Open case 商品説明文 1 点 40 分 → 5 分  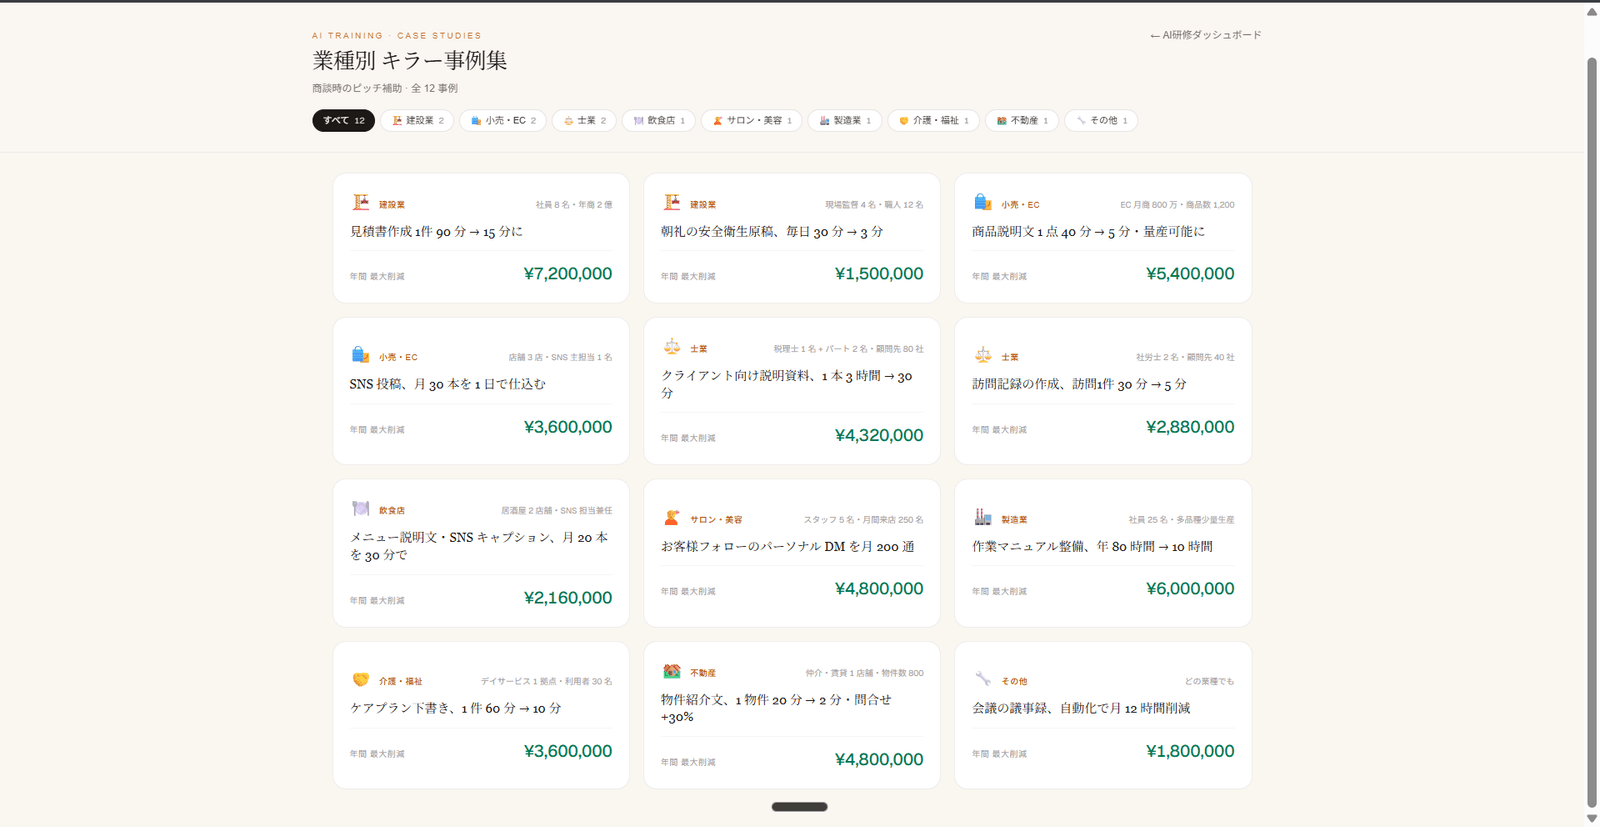(x=1103, y=238)
